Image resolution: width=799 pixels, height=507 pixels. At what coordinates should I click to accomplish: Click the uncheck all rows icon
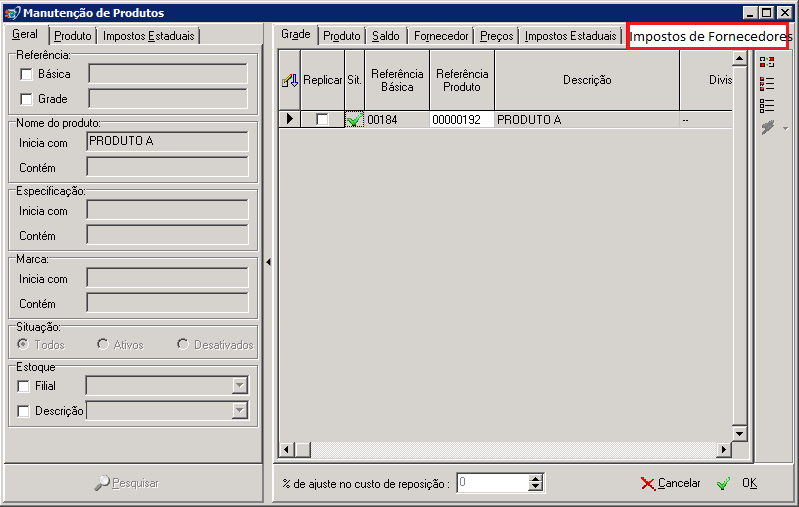767,105
